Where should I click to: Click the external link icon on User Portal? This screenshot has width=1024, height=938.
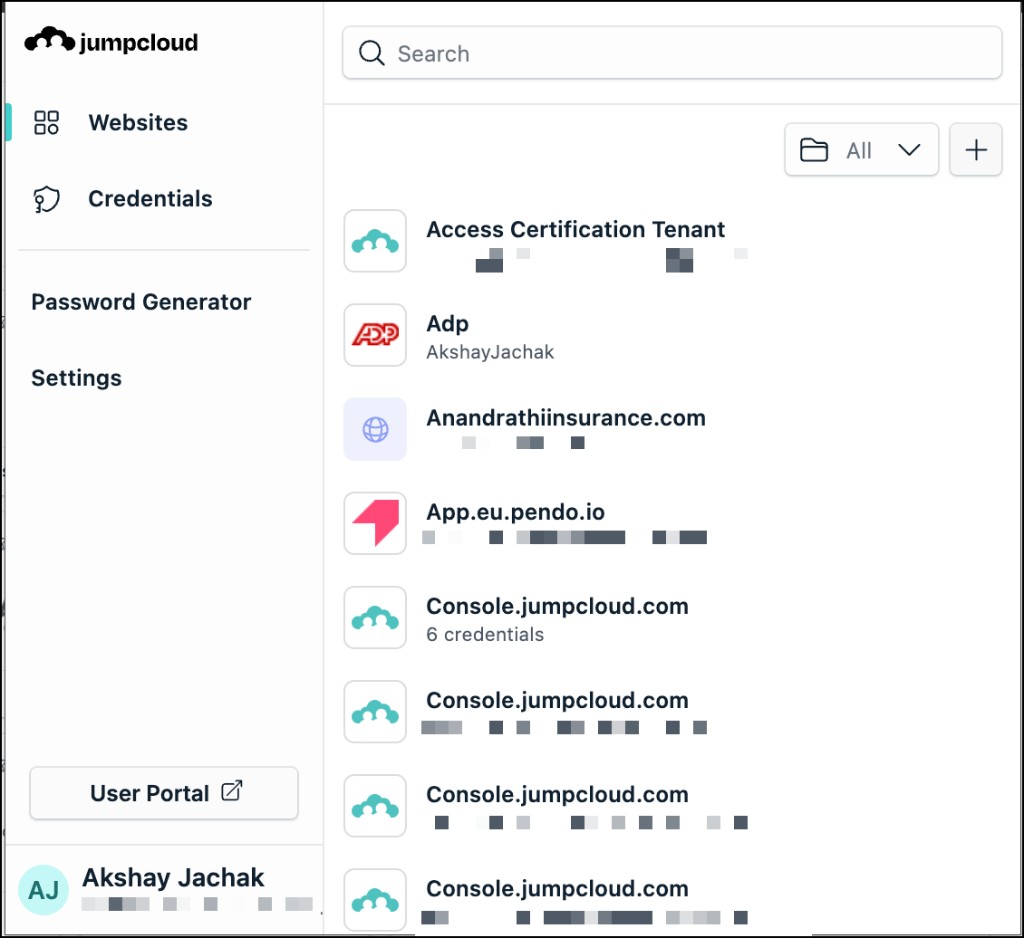point(231,790)
